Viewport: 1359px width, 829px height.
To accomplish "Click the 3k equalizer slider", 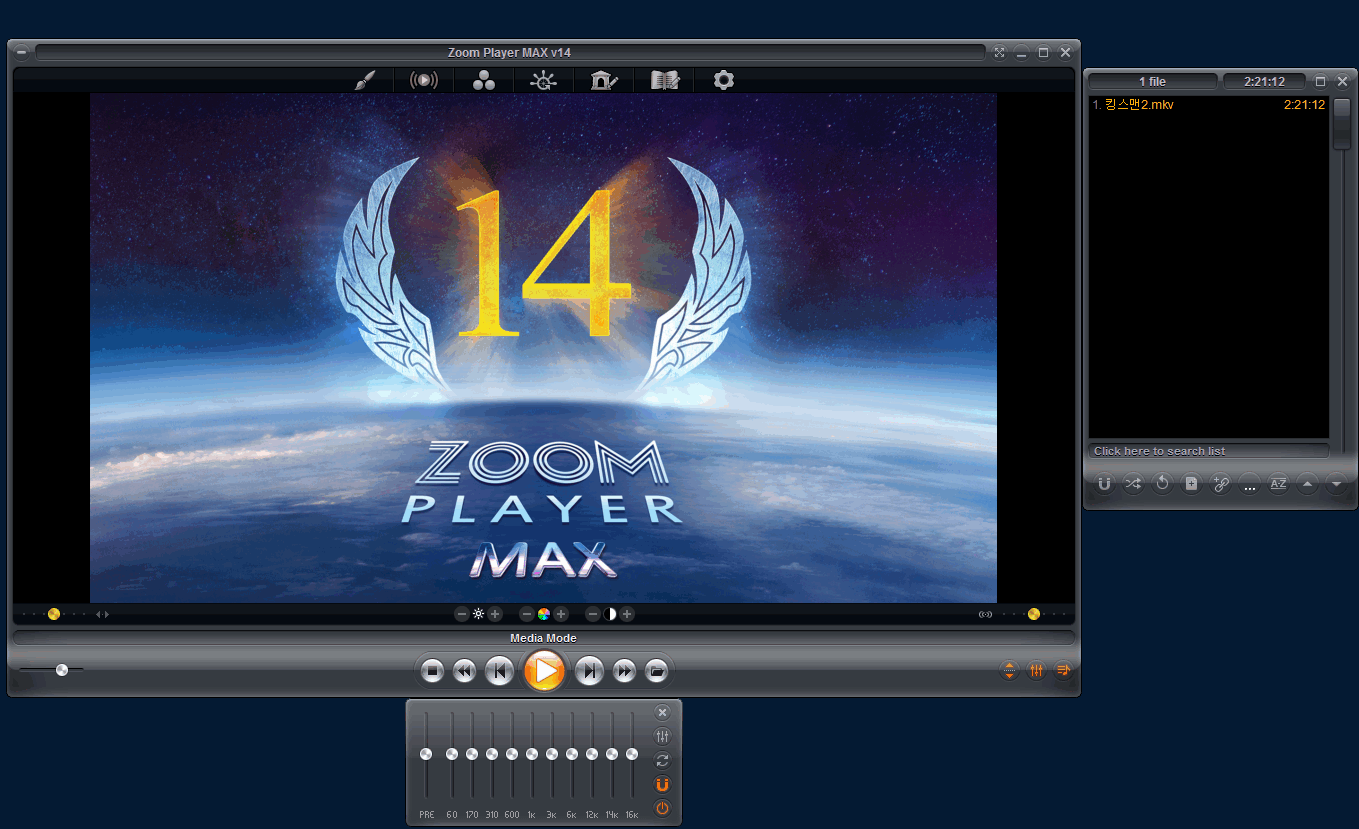I will click(552, 754).
